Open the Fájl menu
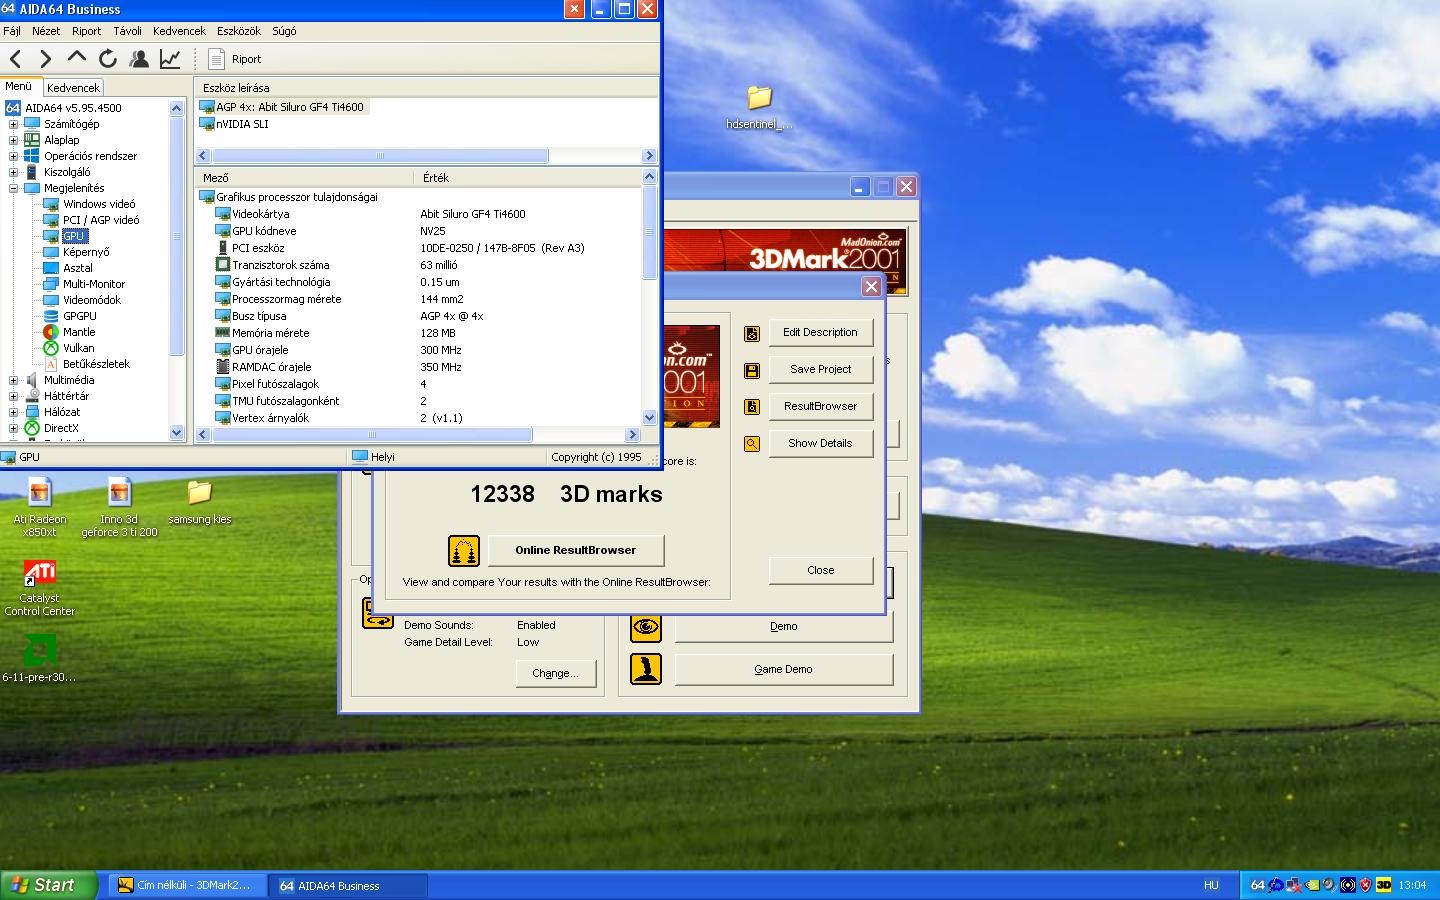This screenshot has width=1440, height=900. pos(12,31)
